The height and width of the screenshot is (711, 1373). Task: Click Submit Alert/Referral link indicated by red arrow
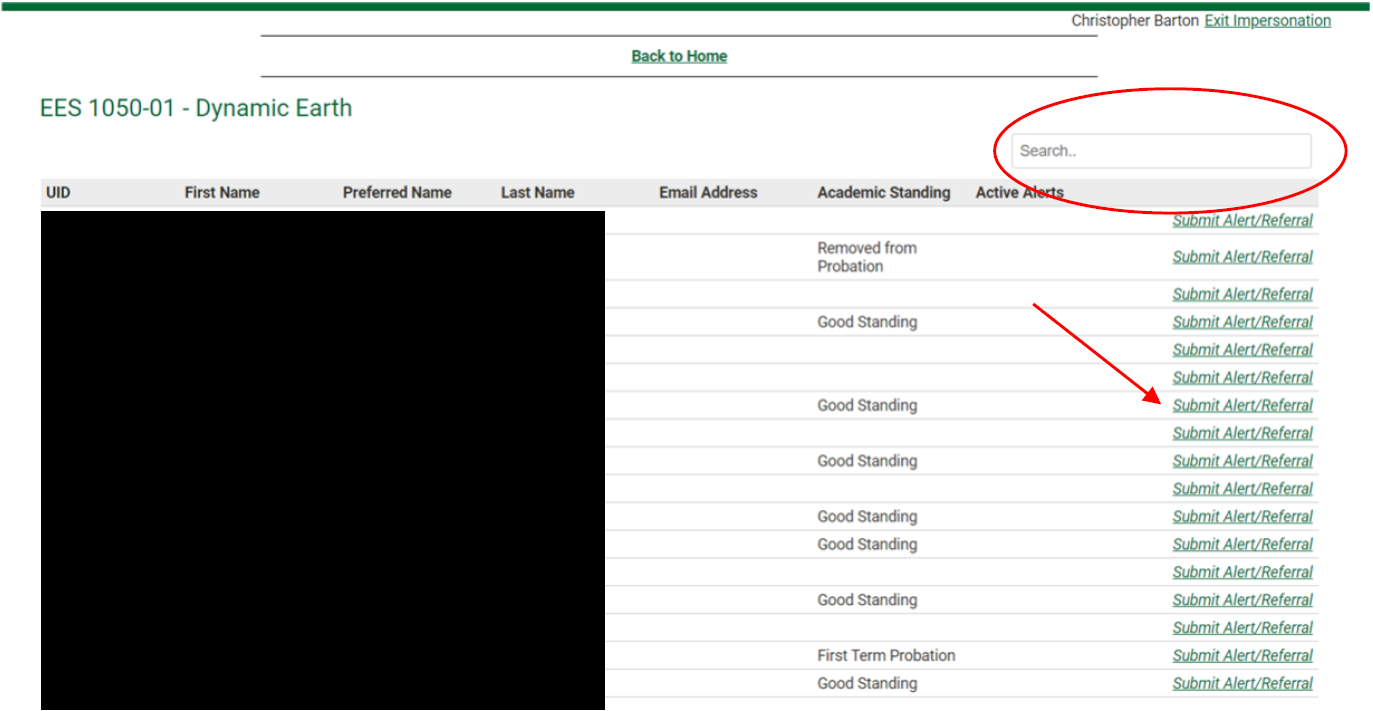[1242, 406]
